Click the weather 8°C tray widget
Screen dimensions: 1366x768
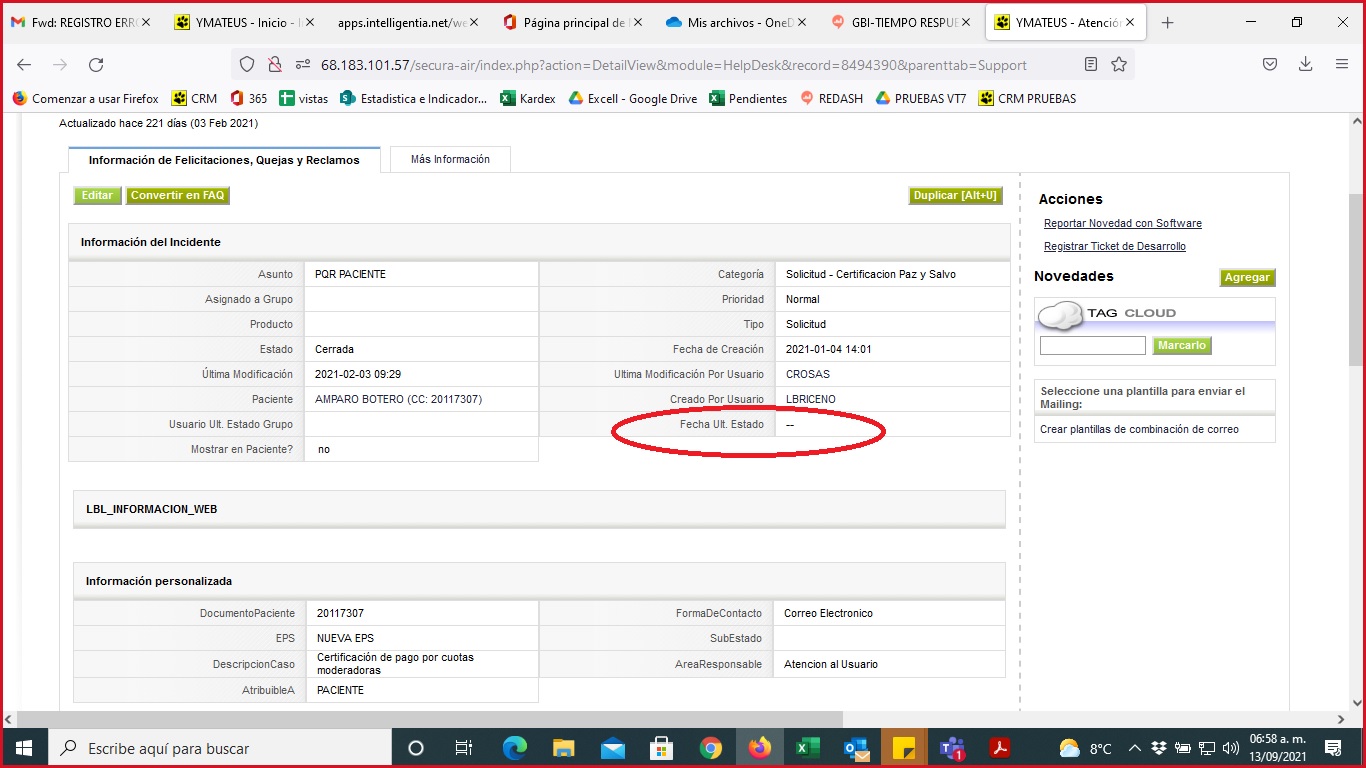coord(1085,748)
